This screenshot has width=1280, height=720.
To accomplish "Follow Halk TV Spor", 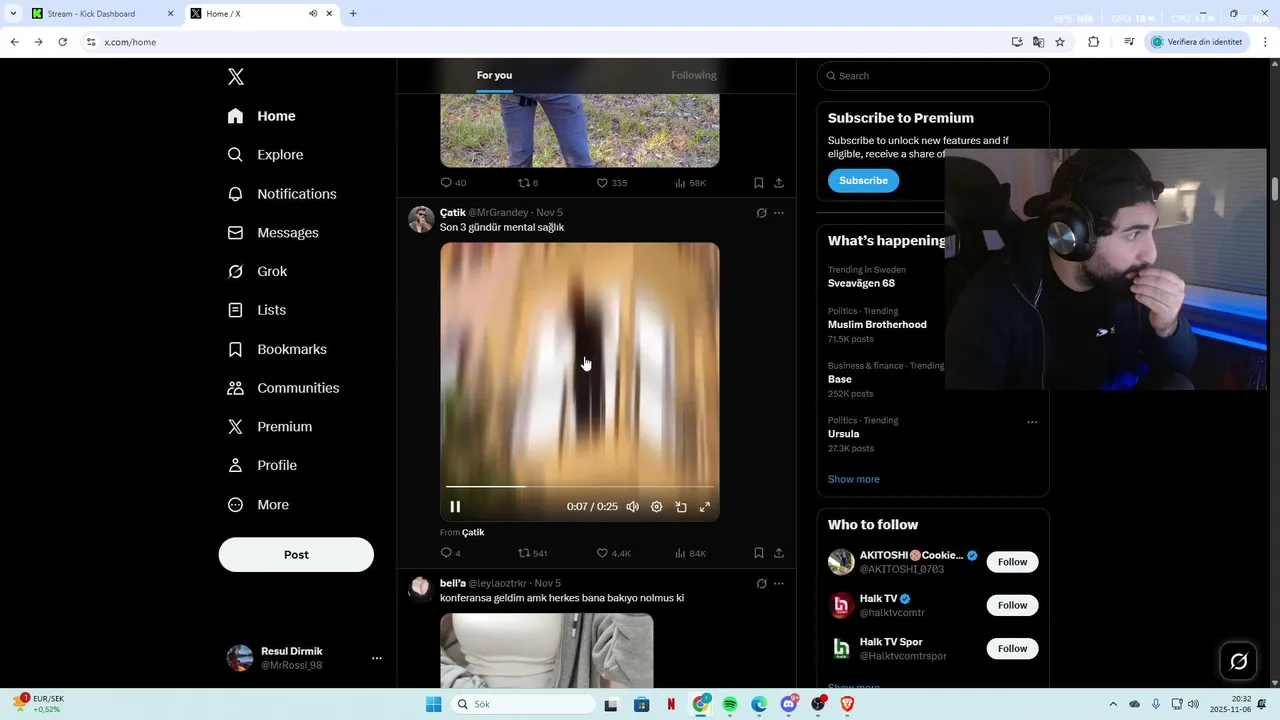I will 1012,649.
